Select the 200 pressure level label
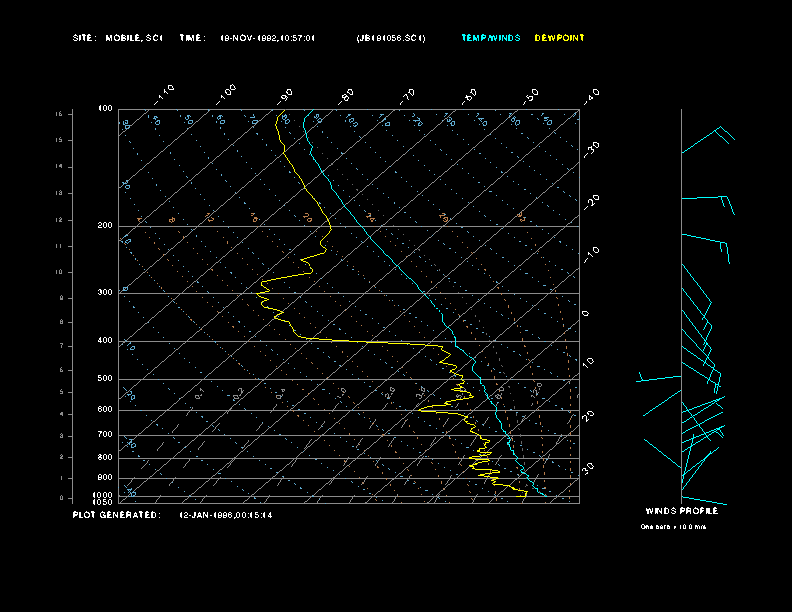Viewport: 792px width, 612px height. pos(104,226)
